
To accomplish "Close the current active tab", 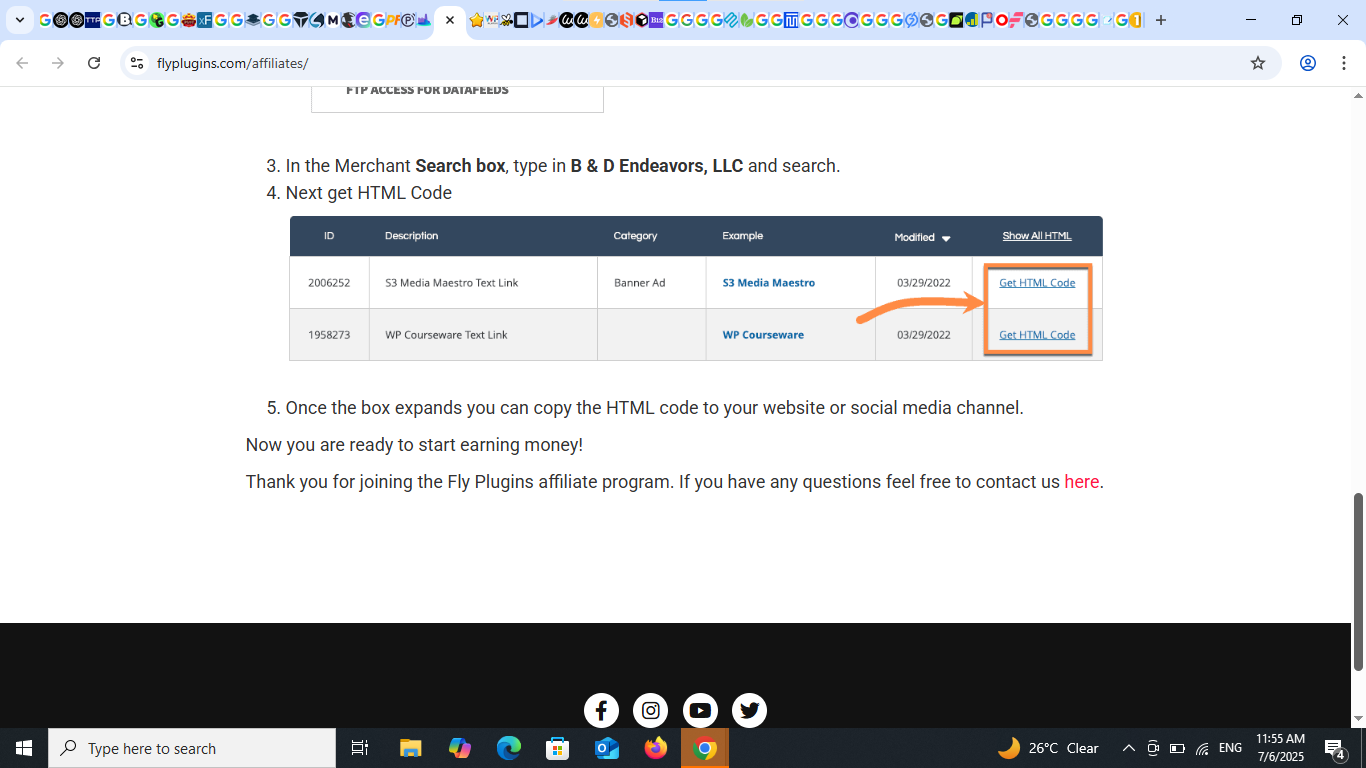I will click(x=450, y=20).
